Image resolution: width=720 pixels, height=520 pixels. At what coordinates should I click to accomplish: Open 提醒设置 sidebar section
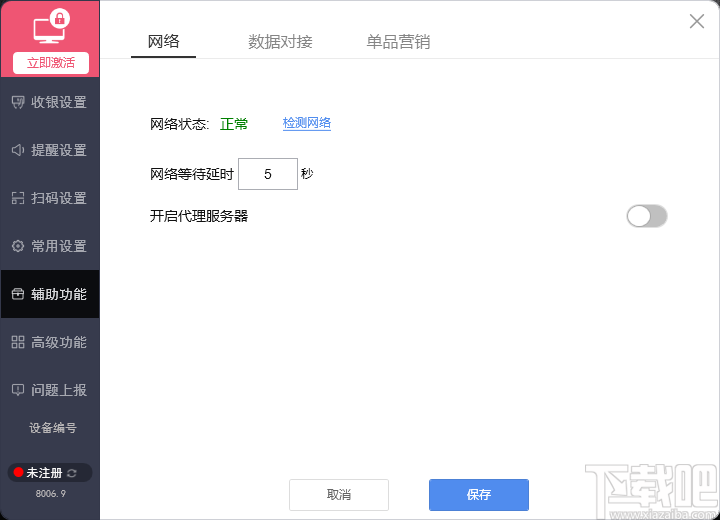50,150
